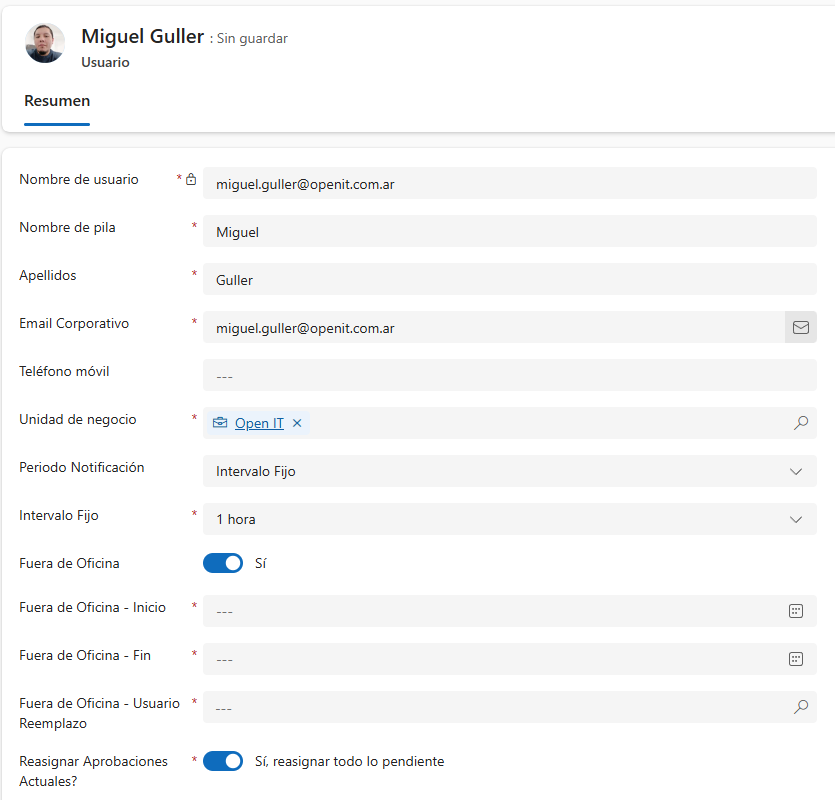Click the Nombre de pila input field

[509, 232]
